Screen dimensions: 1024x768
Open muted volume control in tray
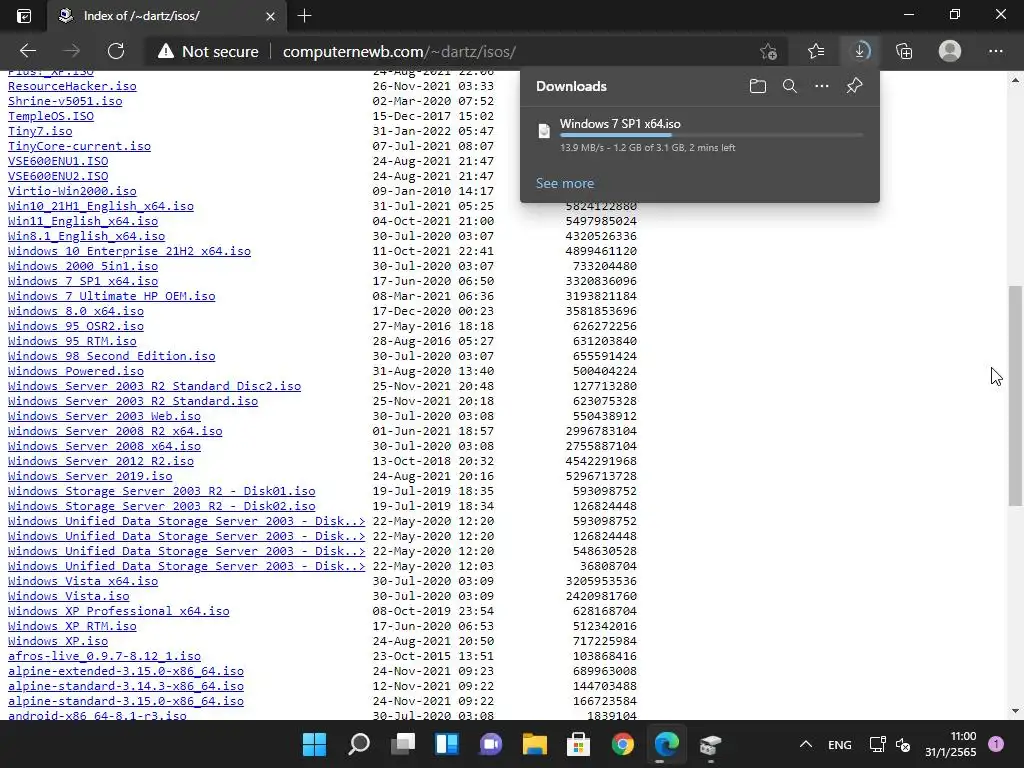tap(903, 744)
